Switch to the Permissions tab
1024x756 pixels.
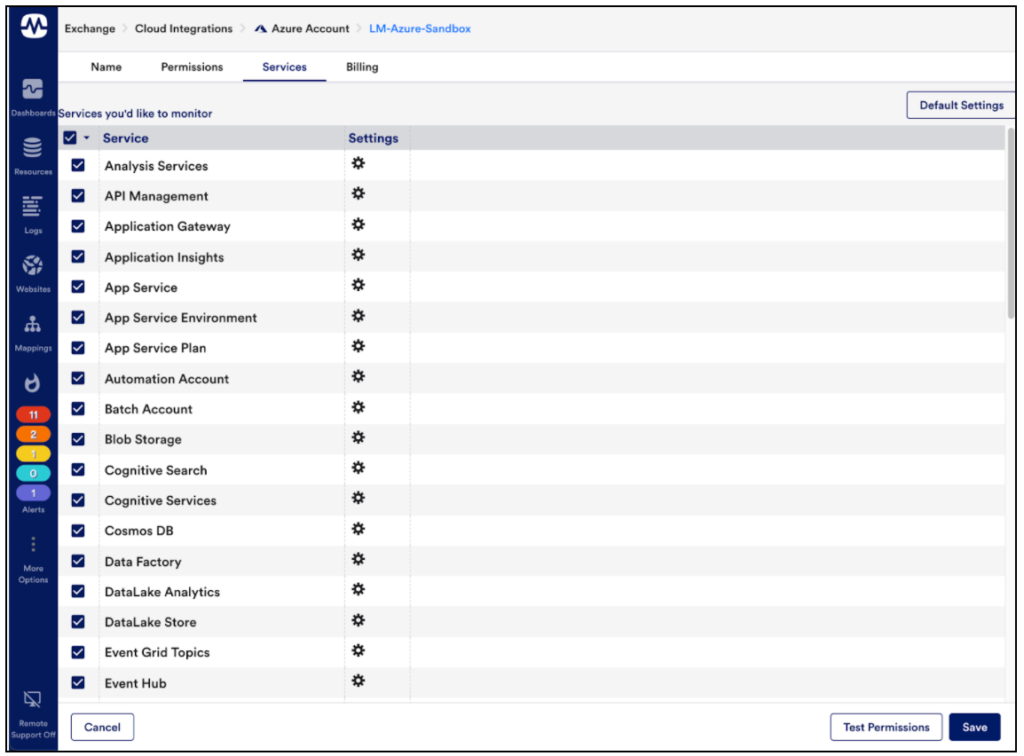[x=192, y=67]
